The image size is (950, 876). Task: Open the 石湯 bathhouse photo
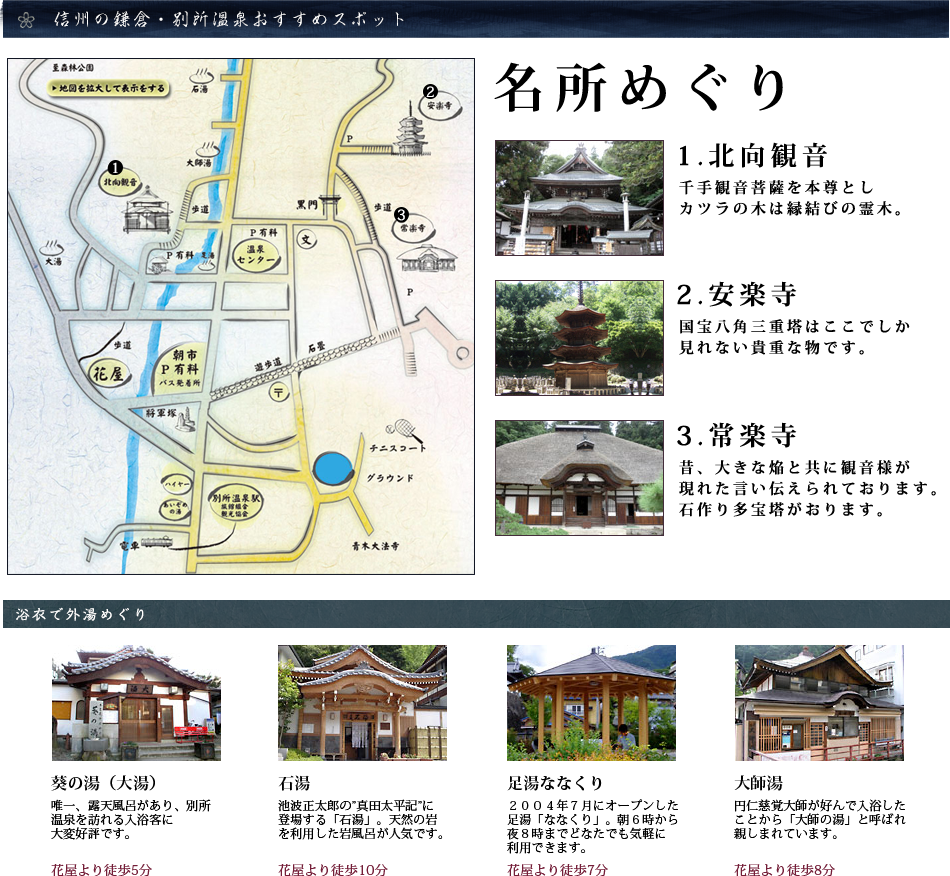tap(362, 703)
